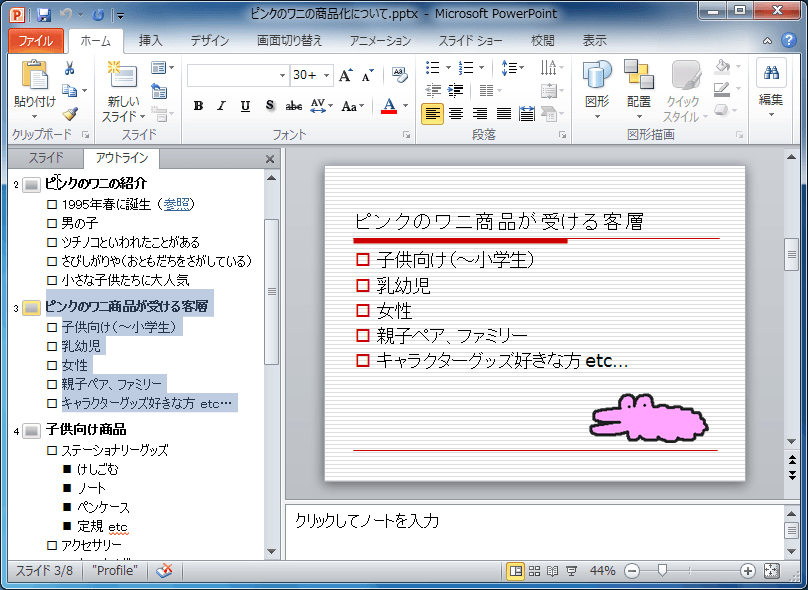Open the ファイル (File) tab

[x=36, y=40]
